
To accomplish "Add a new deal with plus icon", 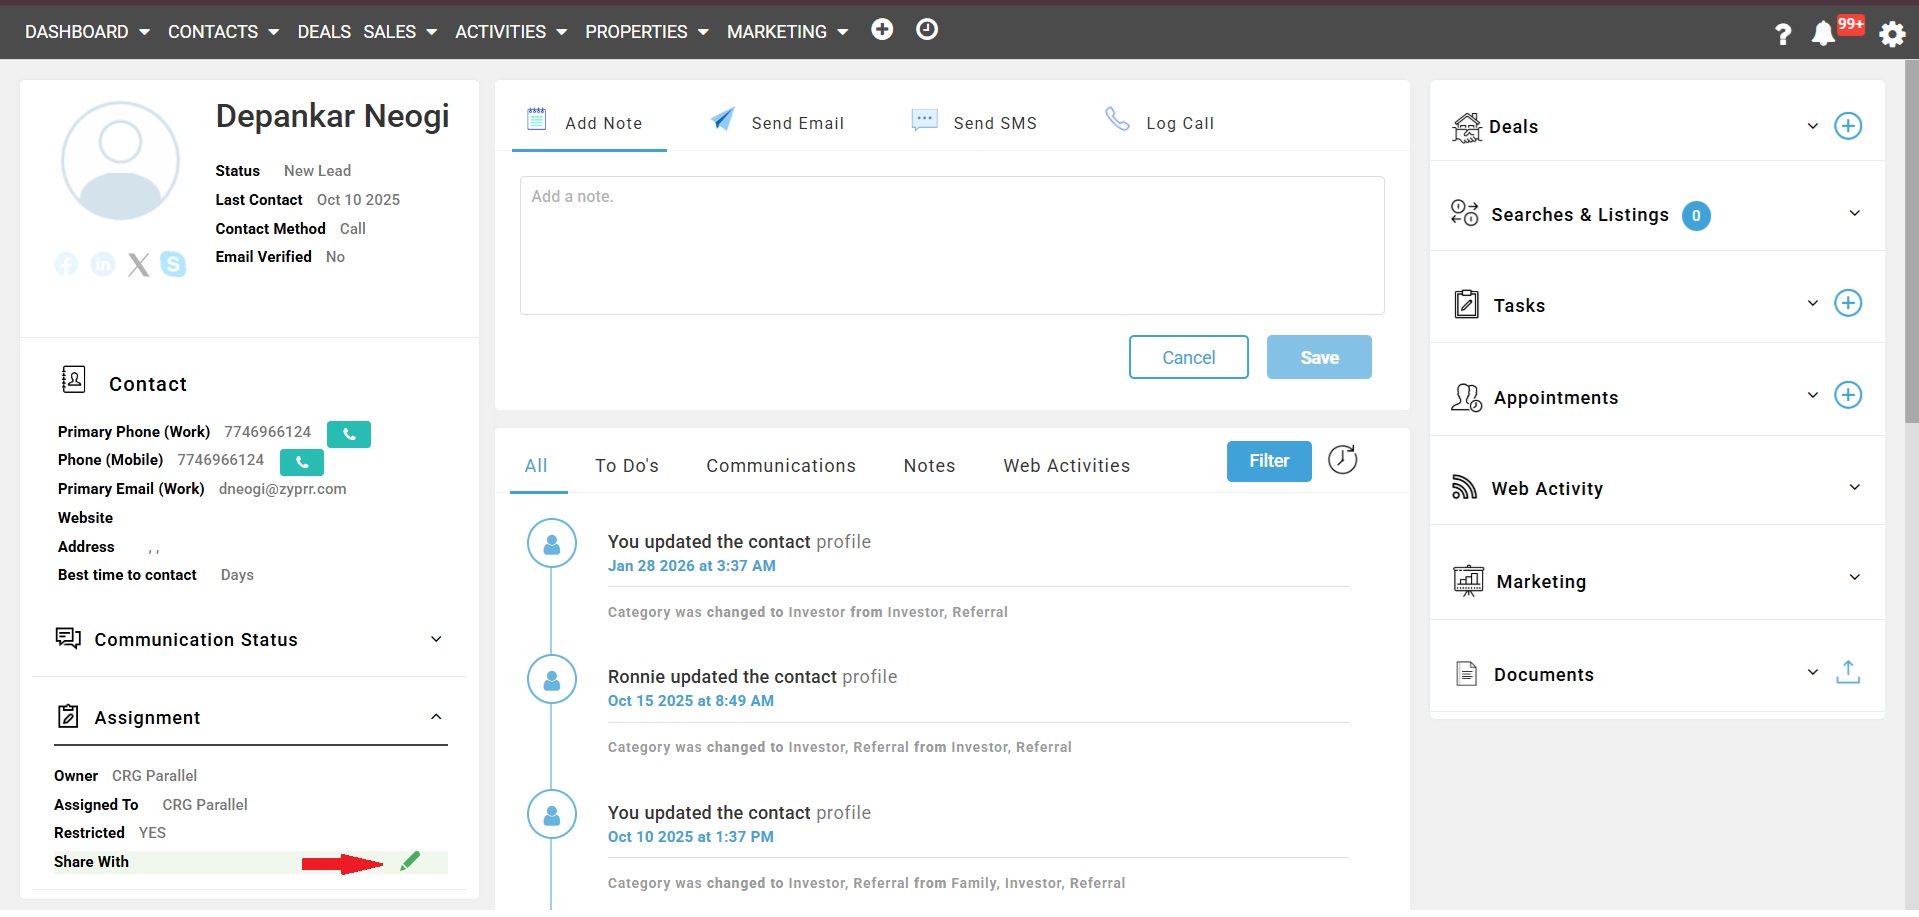I will [1847, 126].
